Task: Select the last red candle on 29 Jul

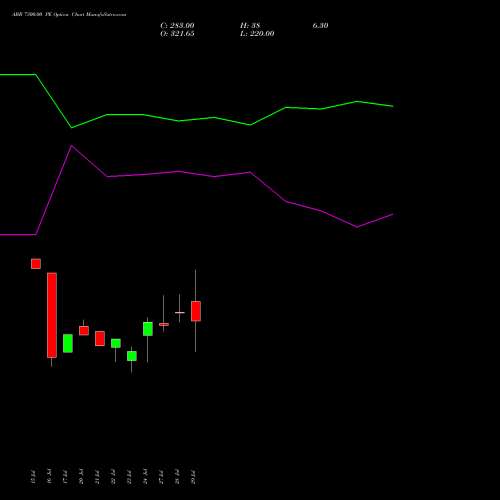Action: [196, 311]
